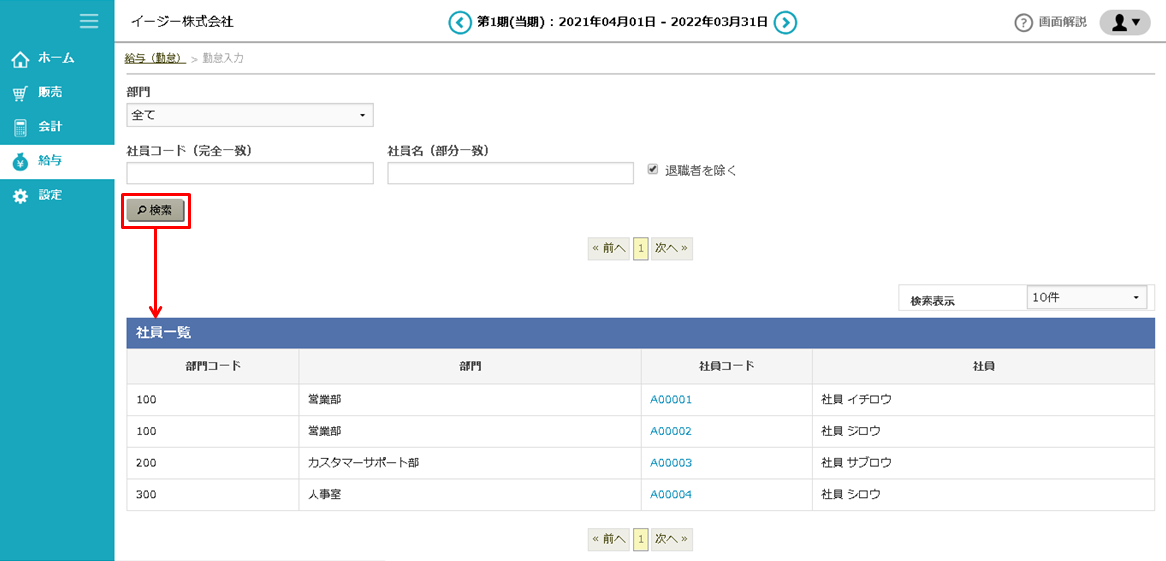Viewport: 1166px width, 561px height.
Task: Go to next fiscal period arrow
Action: tap(786, 22)
